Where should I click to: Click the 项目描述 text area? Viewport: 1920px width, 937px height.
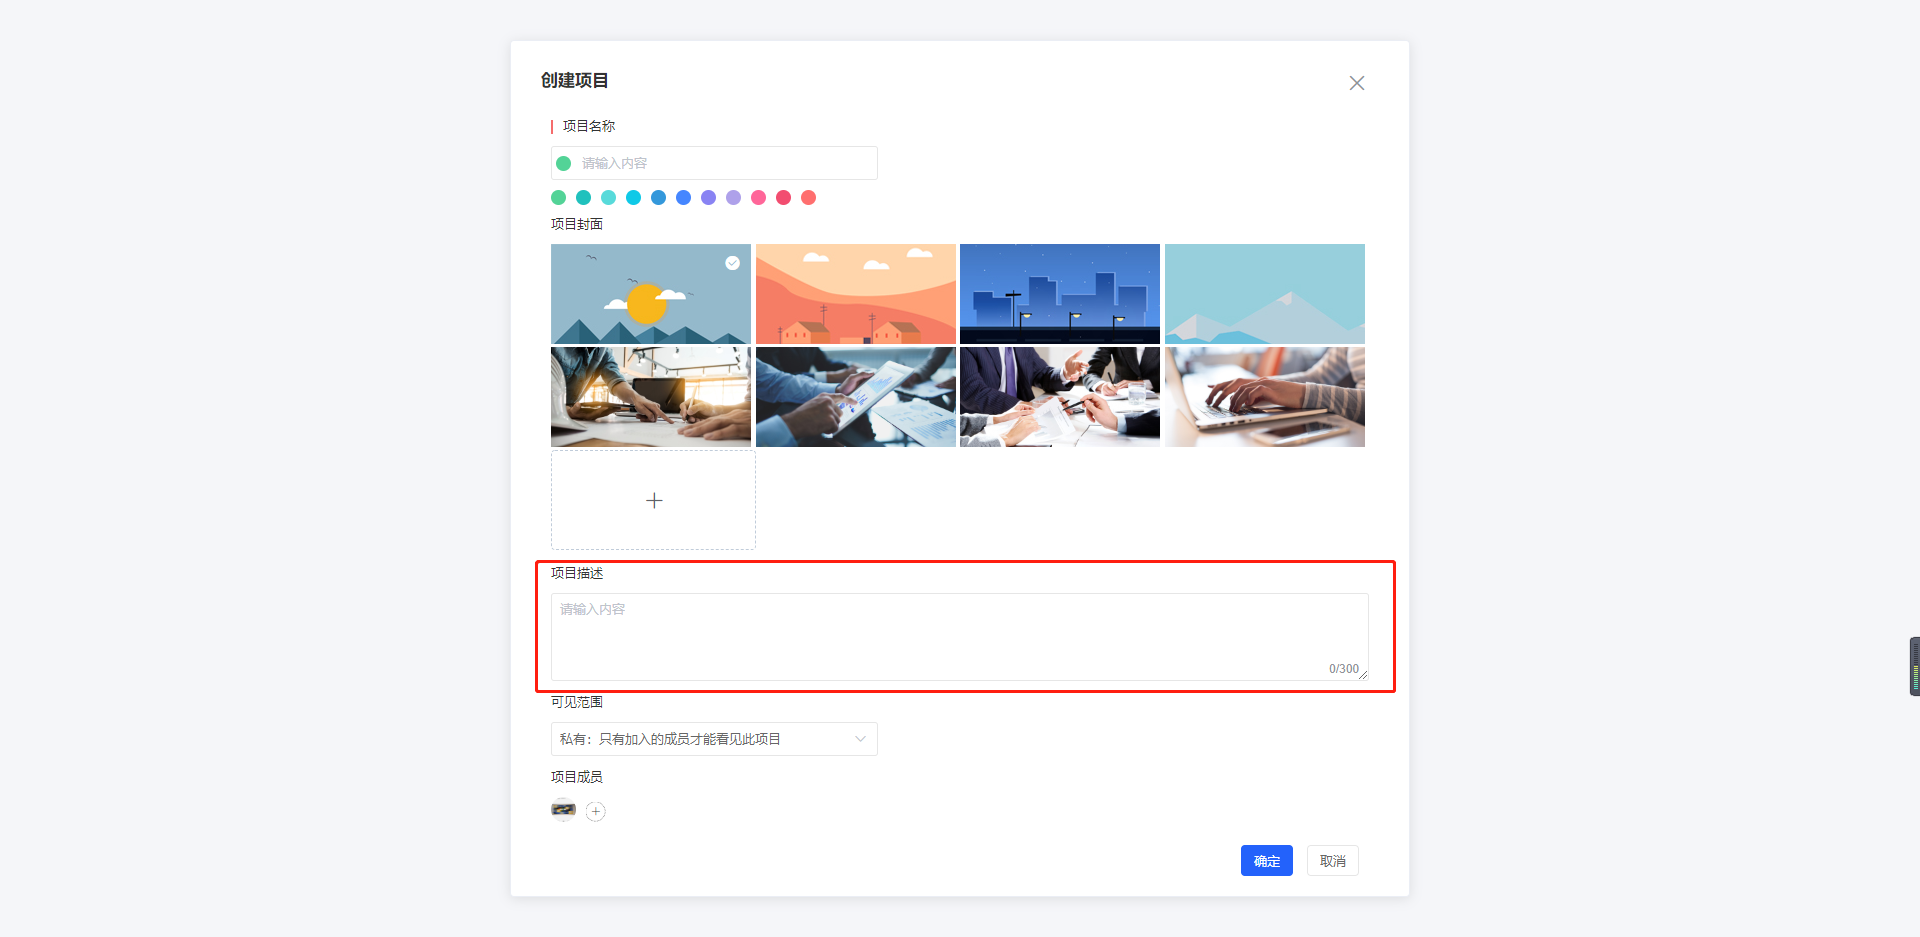(960, 637)
